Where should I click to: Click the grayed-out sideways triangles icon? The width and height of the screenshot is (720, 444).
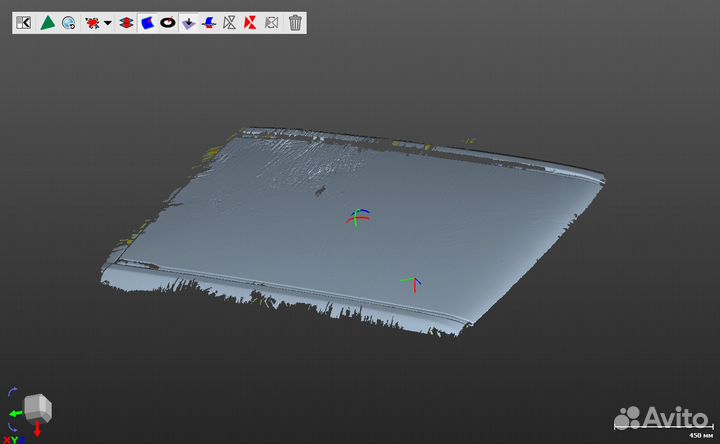point(272,22)
